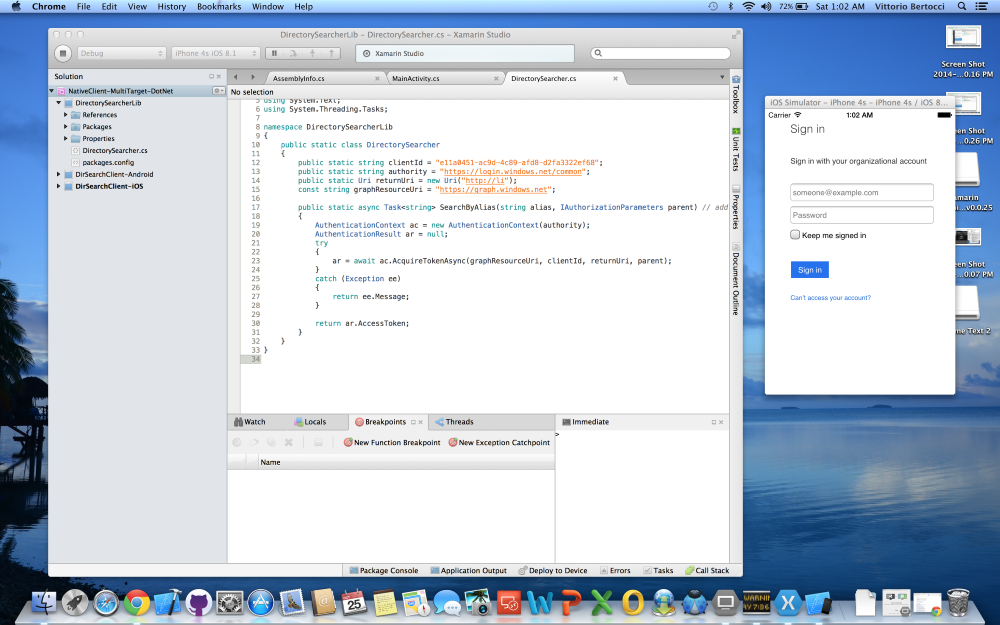Select packages.config in solution tree
Viewport: 1000px width, 625px height.
pos(108,162)
